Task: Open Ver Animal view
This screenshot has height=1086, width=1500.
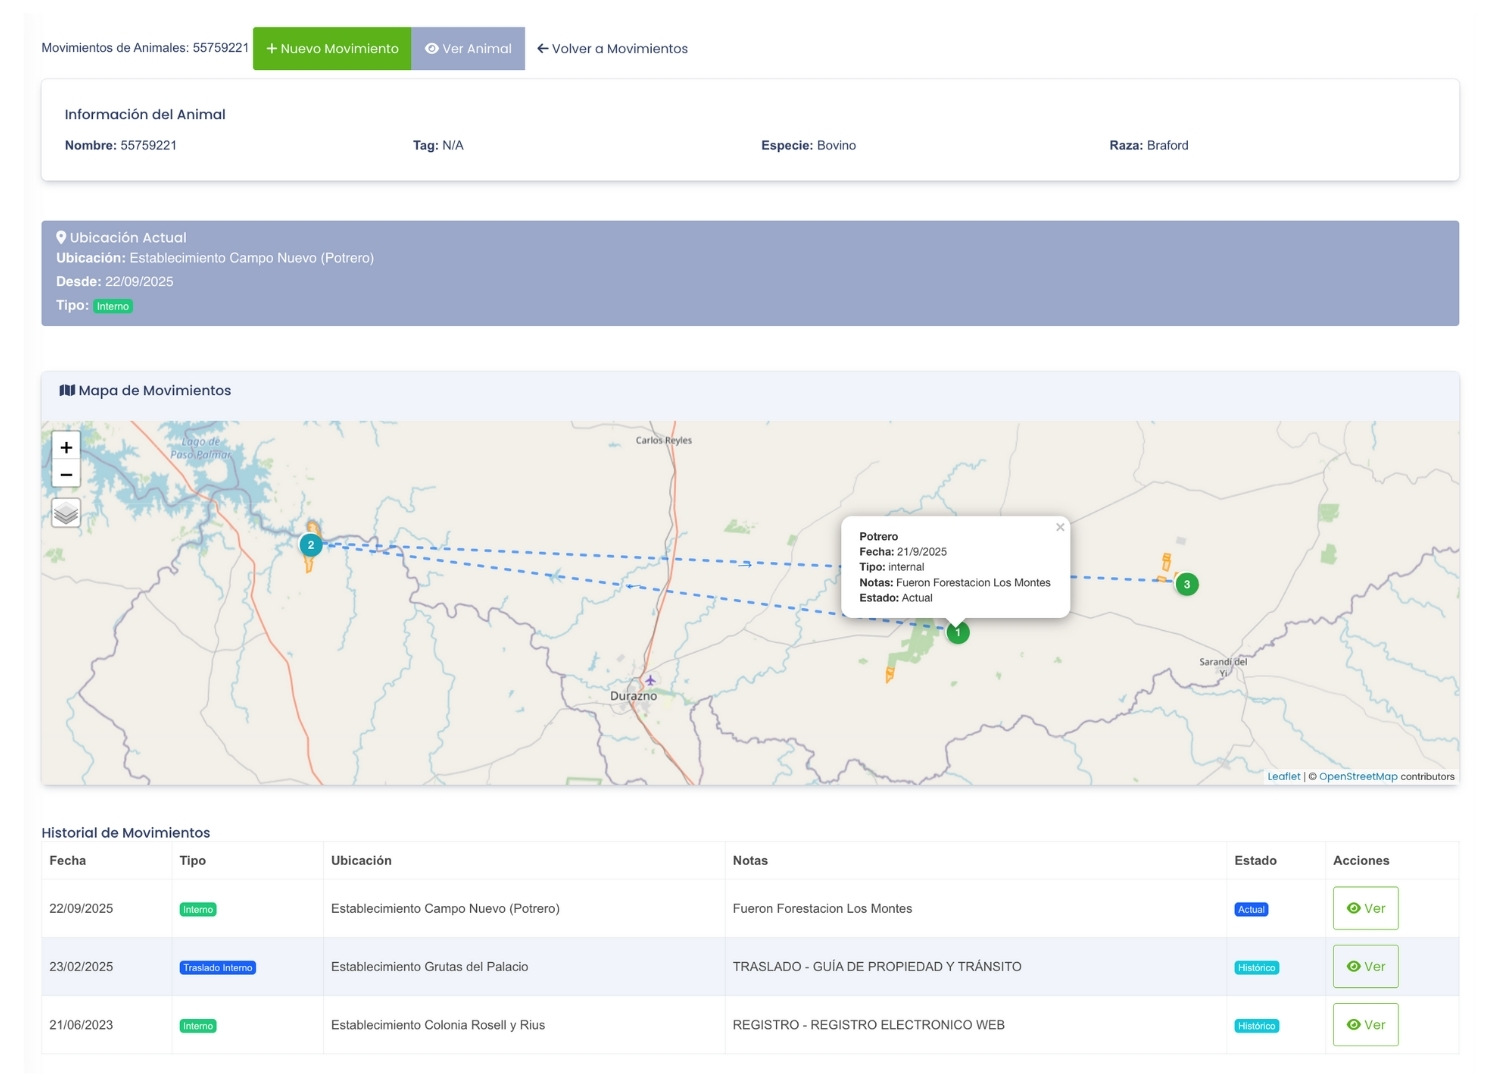Action: click(468, 48)
